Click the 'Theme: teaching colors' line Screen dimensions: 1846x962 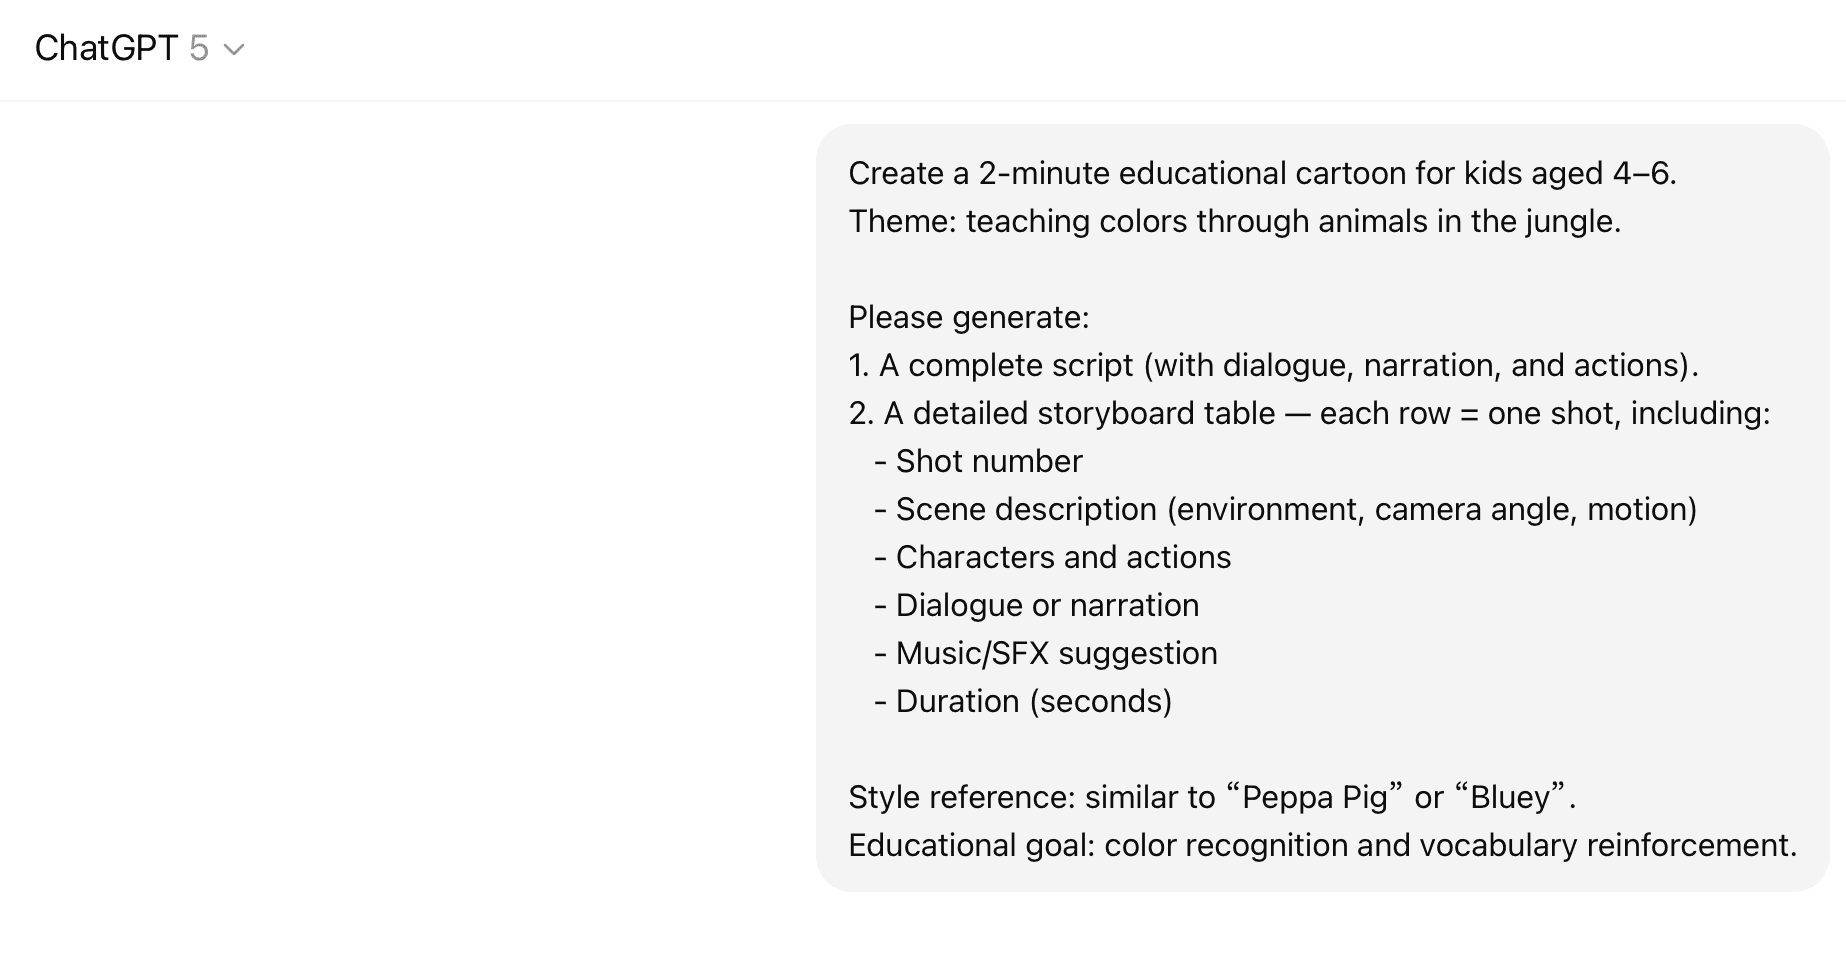click(x=1234, y=221)
